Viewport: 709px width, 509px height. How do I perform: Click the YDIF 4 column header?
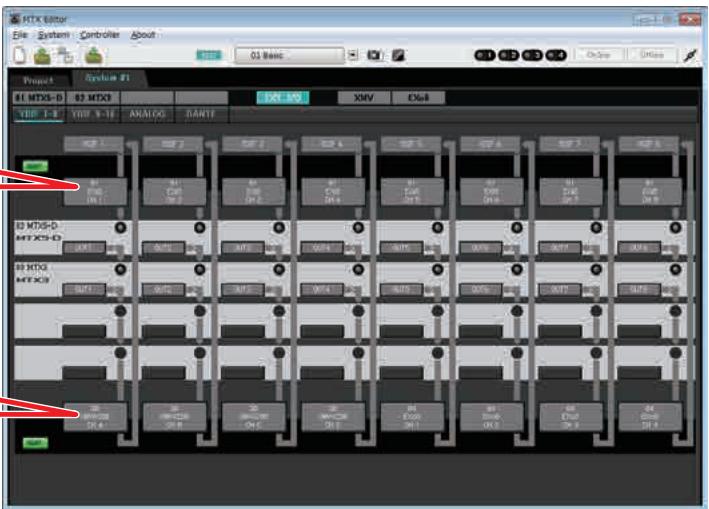tap(331, 144)
